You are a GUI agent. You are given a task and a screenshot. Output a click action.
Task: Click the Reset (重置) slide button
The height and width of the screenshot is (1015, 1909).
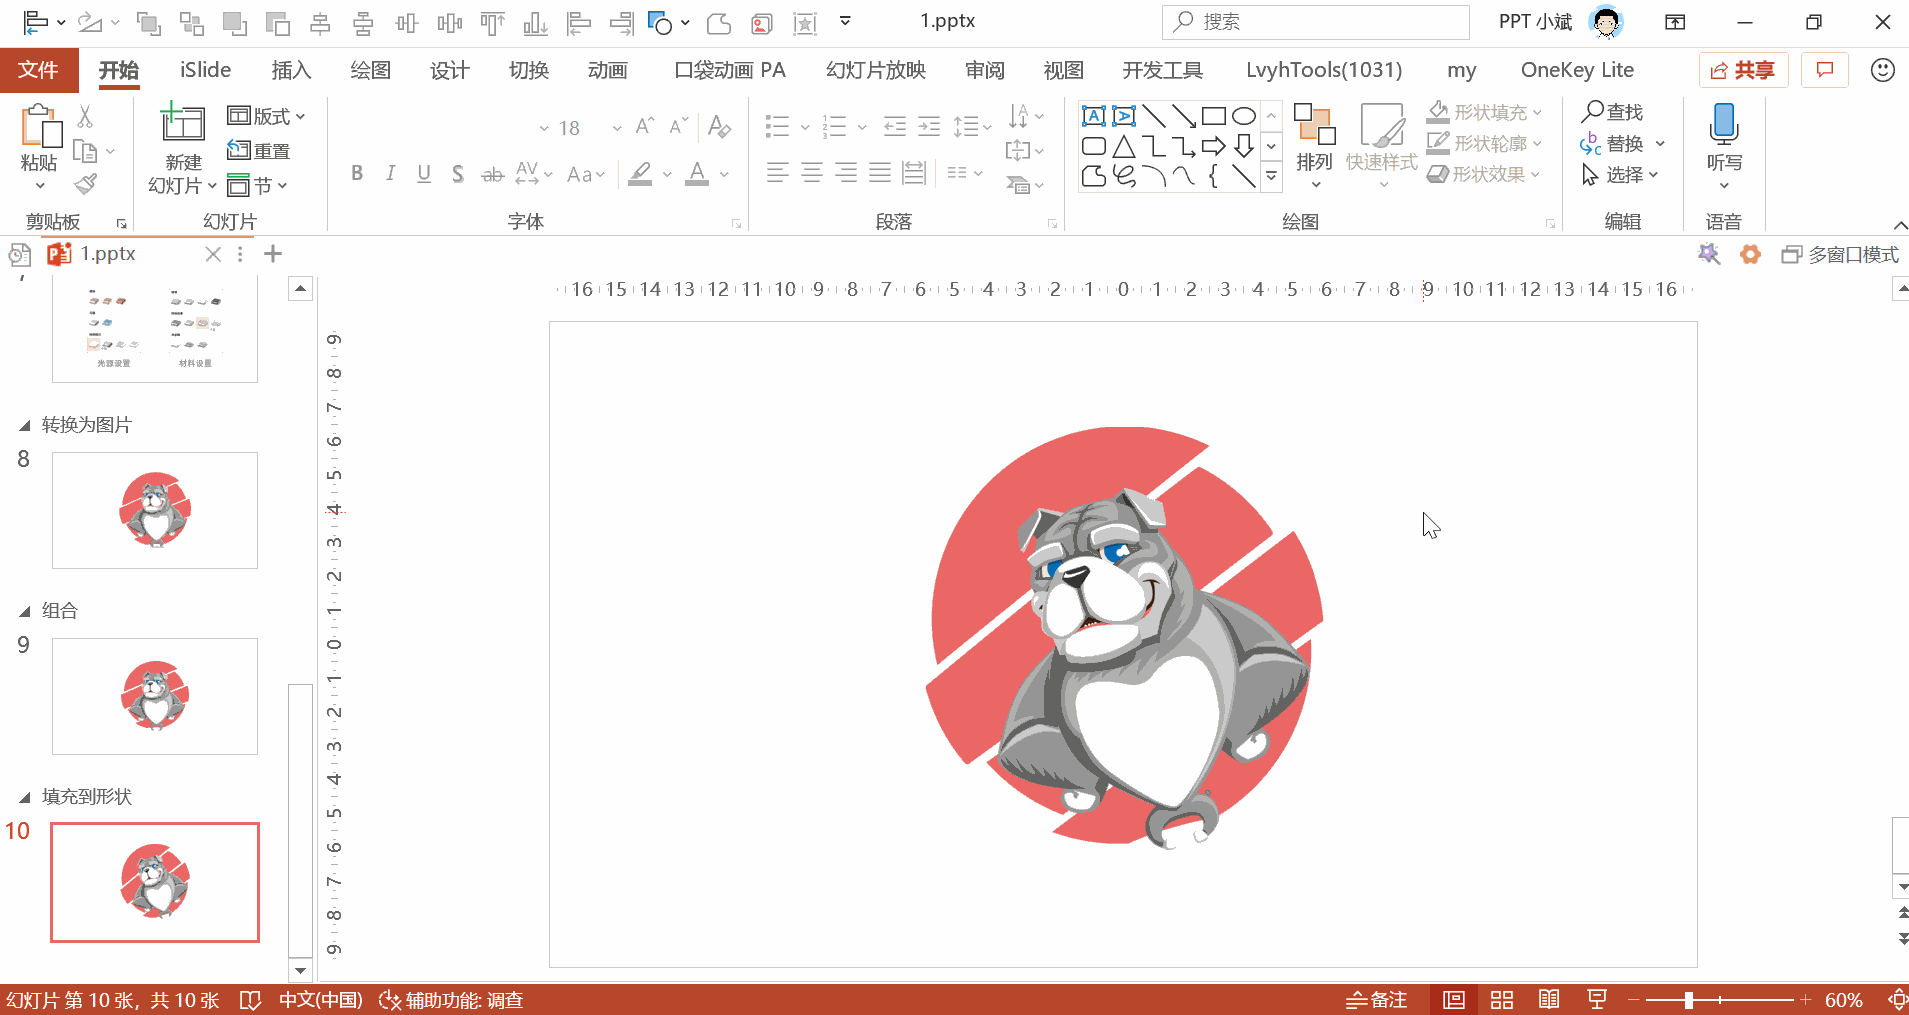click(x=259, y=151)
